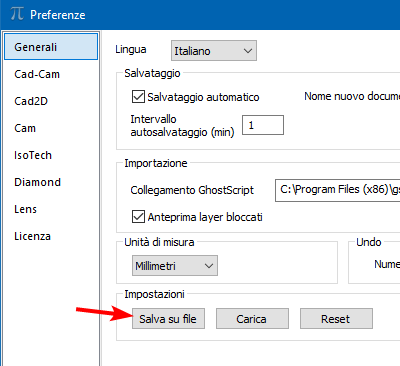This screenshot has width=400, height=366.
Task: Open the Cam preferences section
Action: point(51,128)
